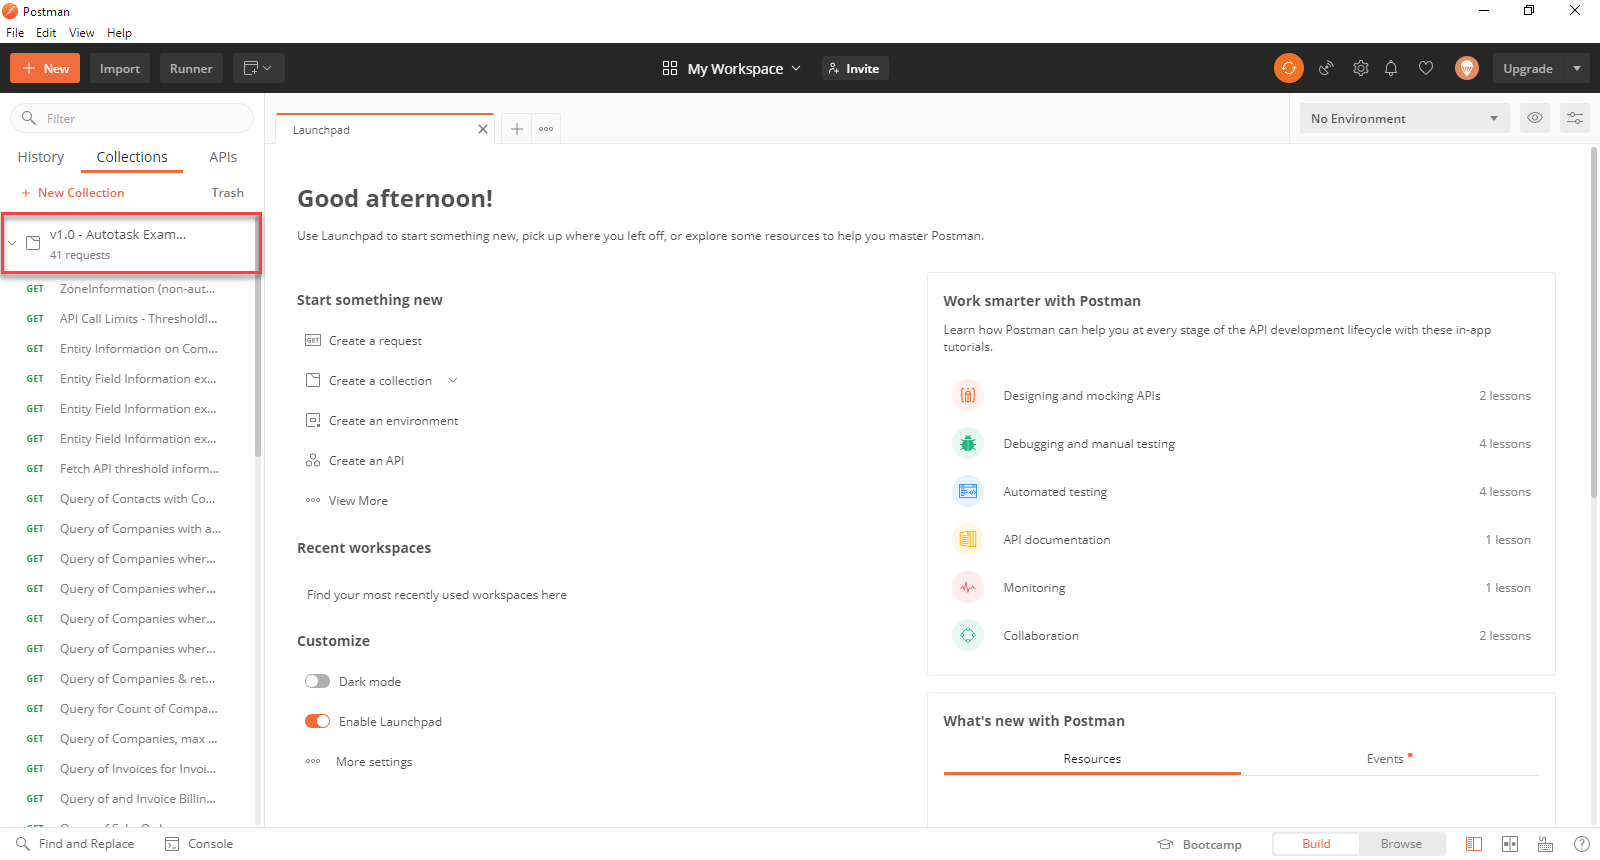1600x860 pixels.
Task: Expand the My Workspace switcher
Action: tap(732, 68)
